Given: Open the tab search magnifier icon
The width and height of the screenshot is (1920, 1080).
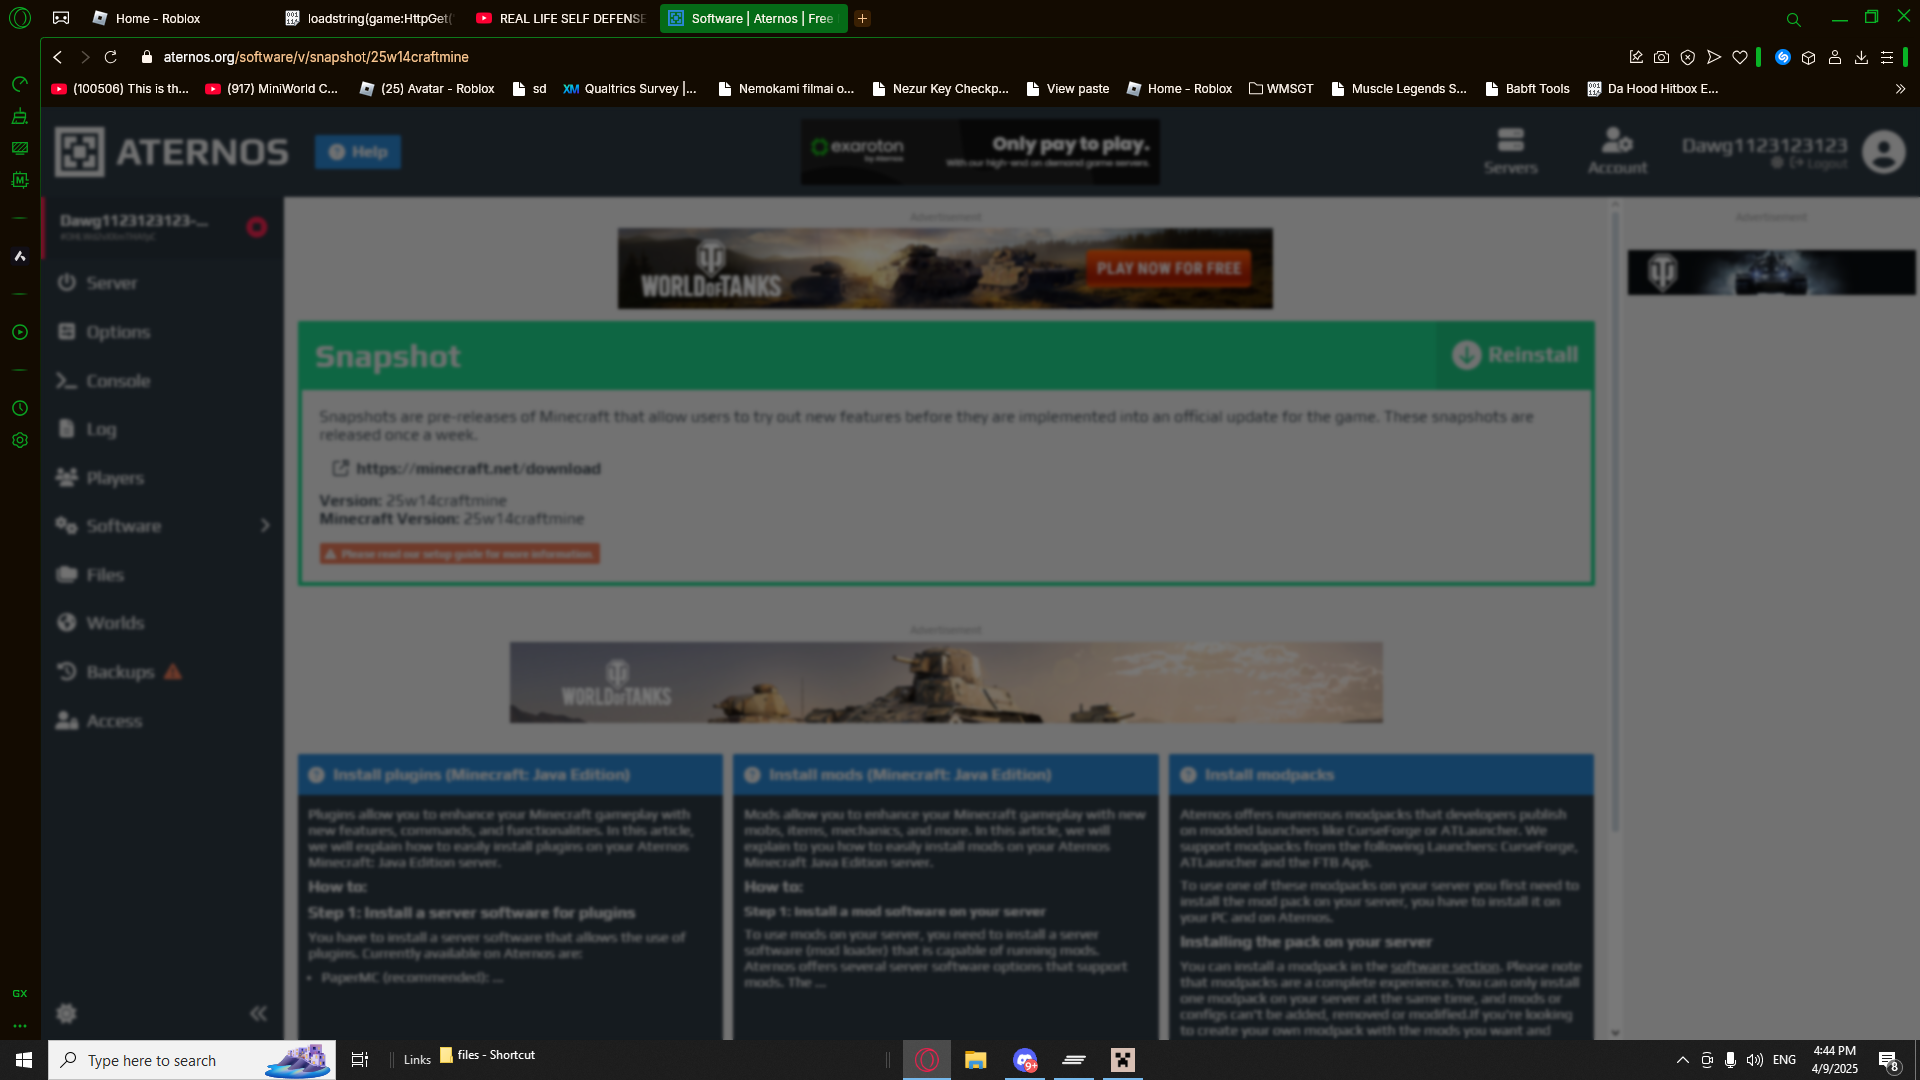Looking at the screenshot, I should click(x=1793, y=19).
